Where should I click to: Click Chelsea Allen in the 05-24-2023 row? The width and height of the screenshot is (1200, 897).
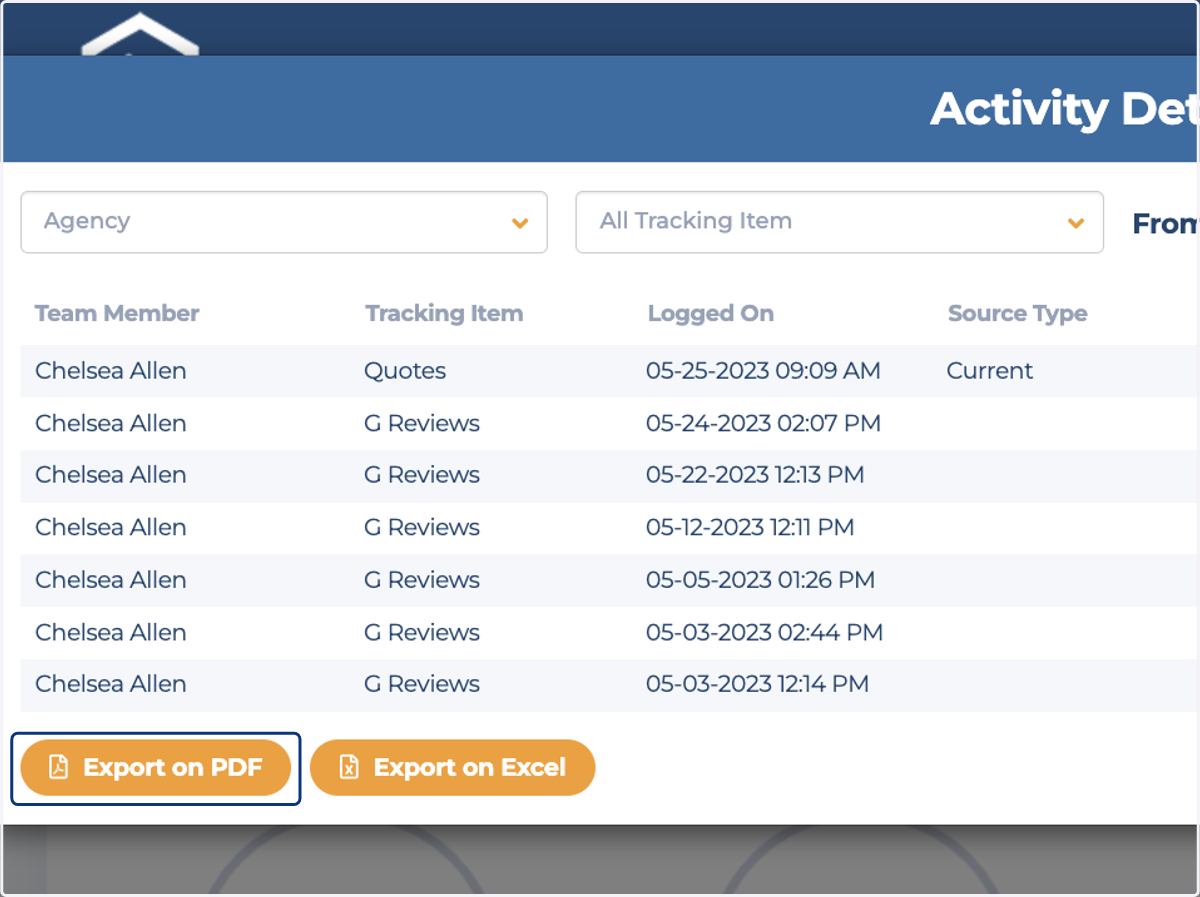pos(111,424)
